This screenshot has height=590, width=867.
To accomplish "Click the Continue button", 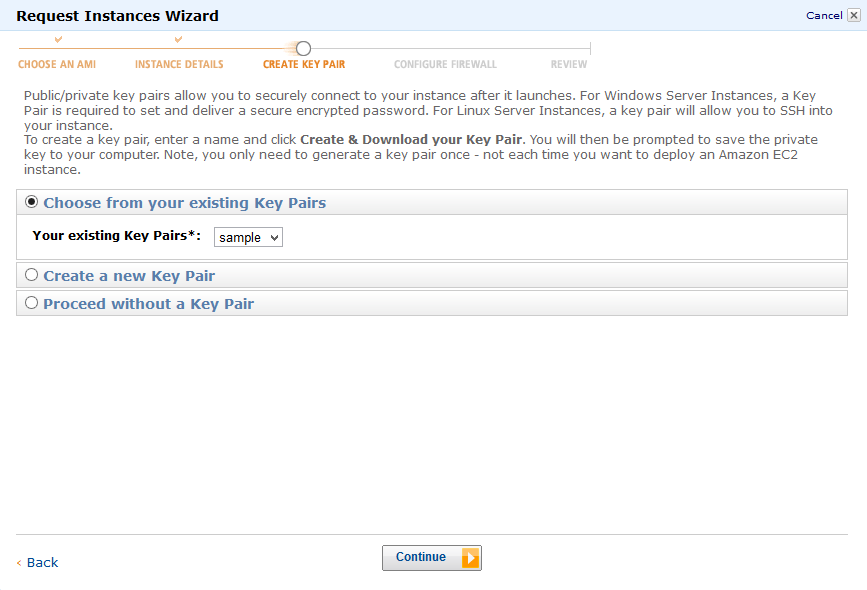I will coord(432,558).
